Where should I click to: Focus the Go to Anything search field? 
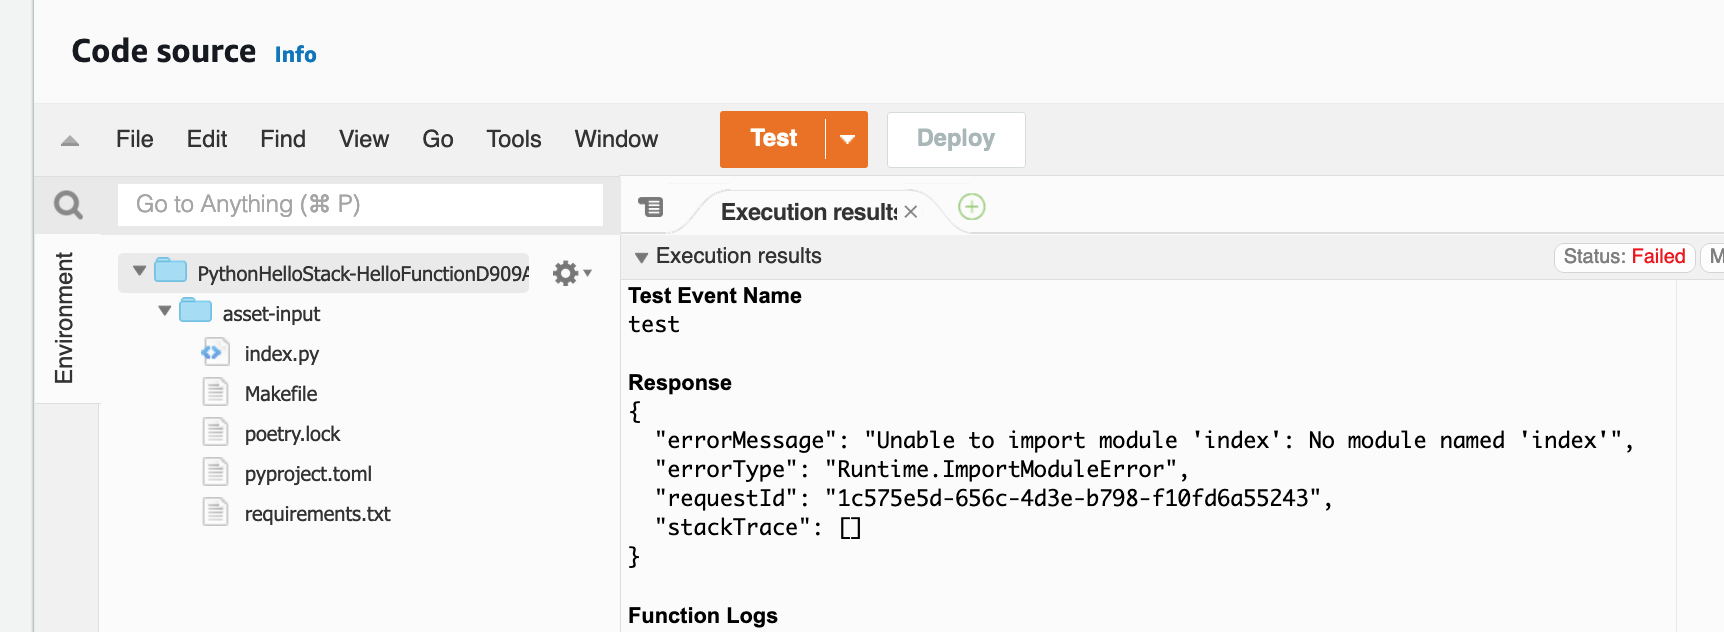coord(360,204)
